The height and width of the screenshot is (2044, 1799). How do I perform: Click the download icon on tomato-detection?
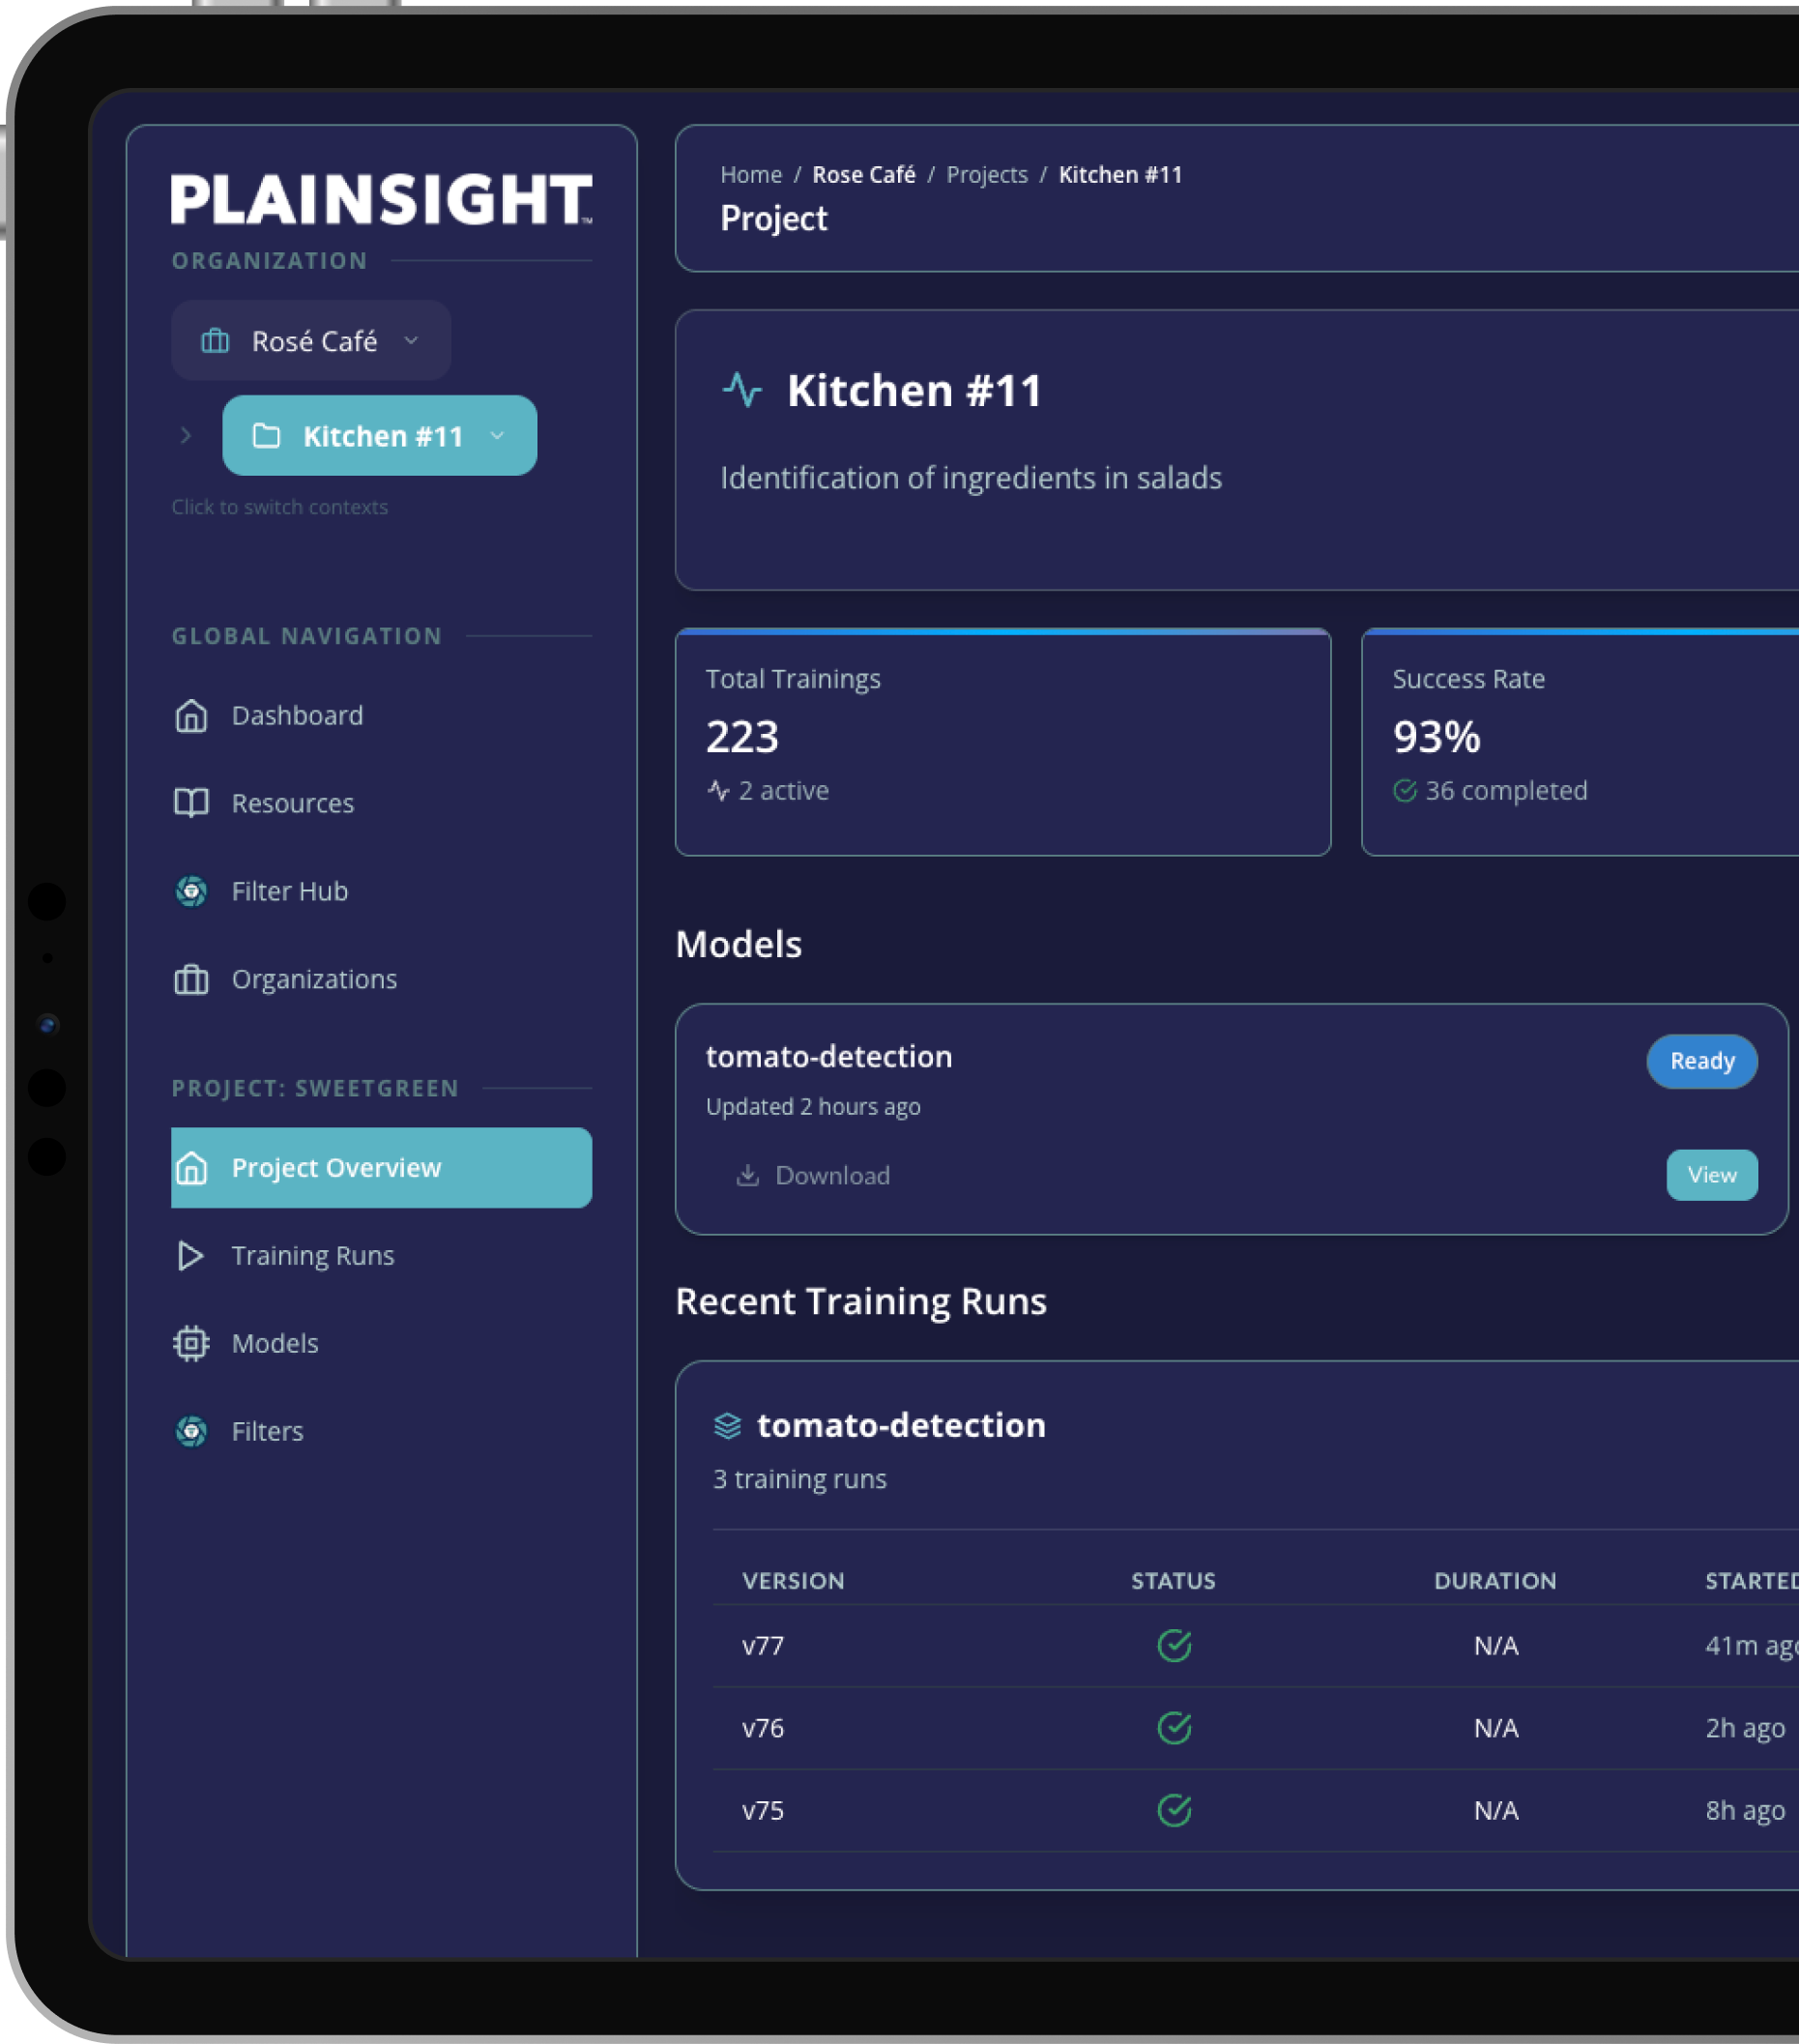pyautogui.click(x=747, y=1175)
